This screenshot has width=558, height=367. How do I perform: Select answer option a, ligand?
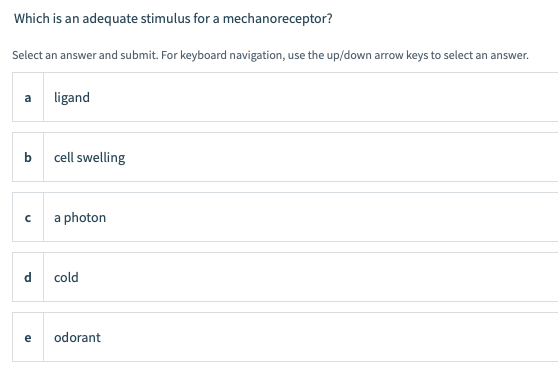click(x=285, y=97)
